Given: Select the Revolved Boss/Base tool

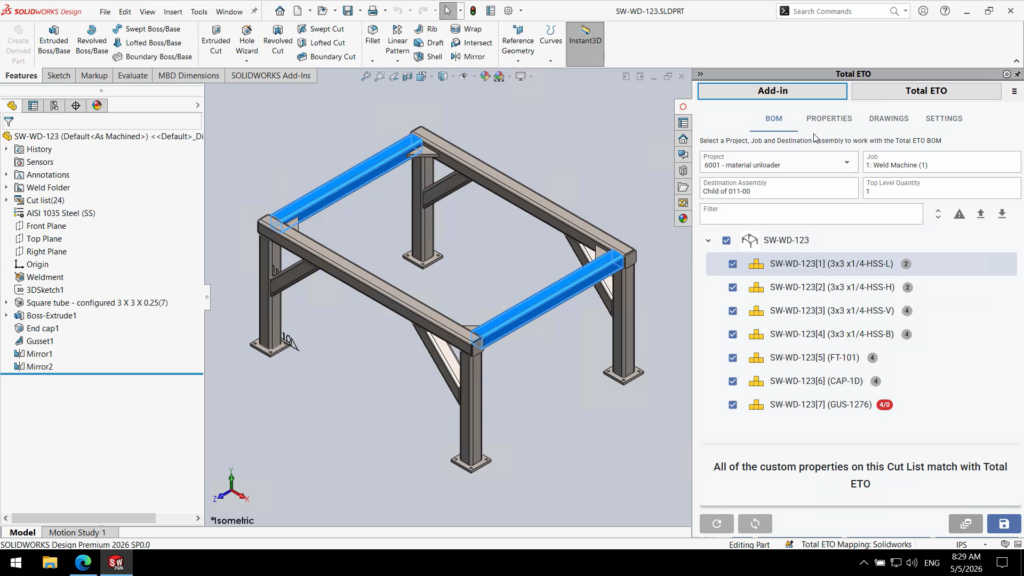Looking at the screenshot, I should (91, 40).
